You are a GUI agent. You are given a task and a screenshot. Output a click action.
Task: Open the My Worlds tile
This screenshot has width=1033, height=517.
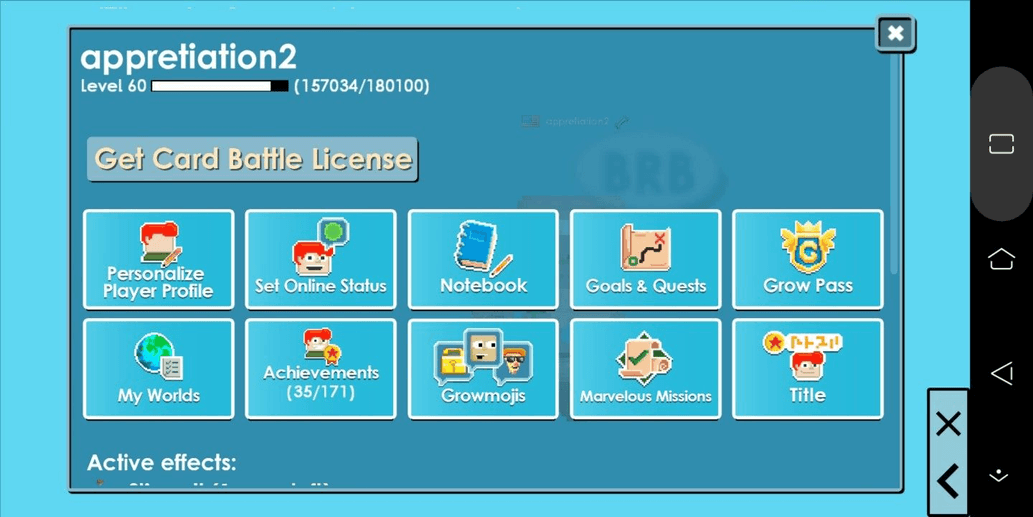[159, 369]
